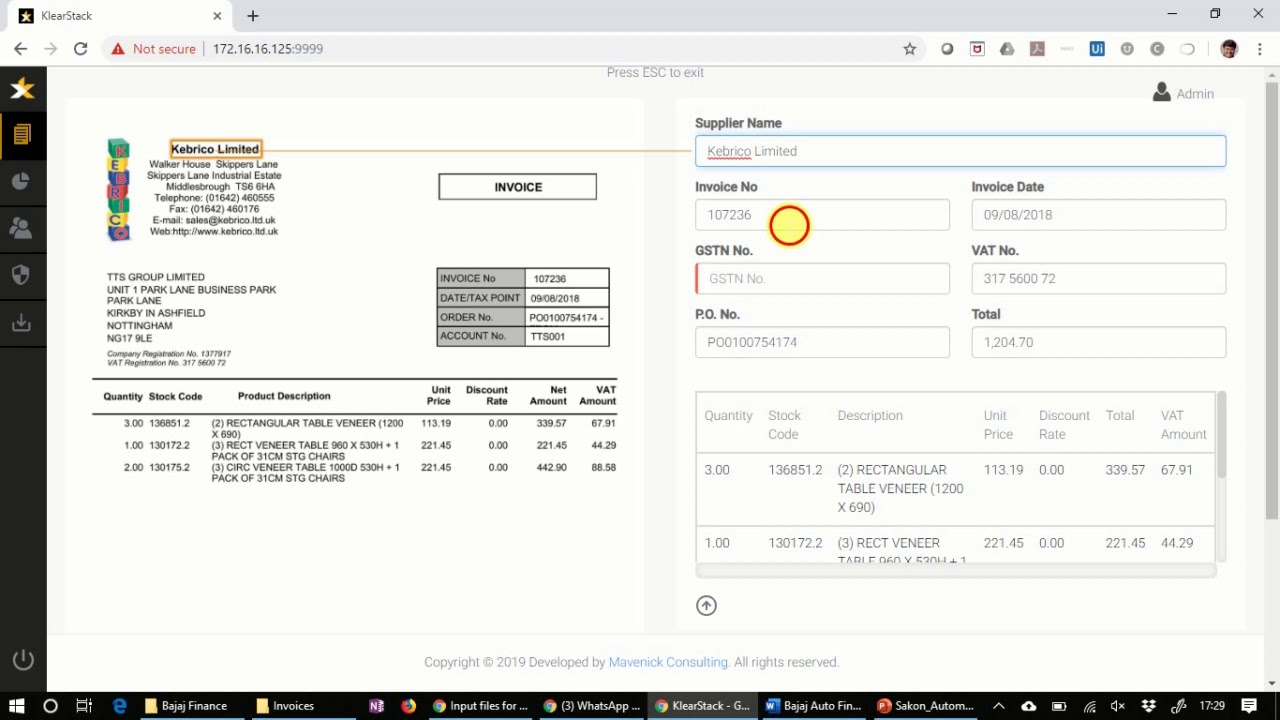Click the Admin user icon
Image resolution: width=1280 pixels, height=720 pixels.
1161,92
